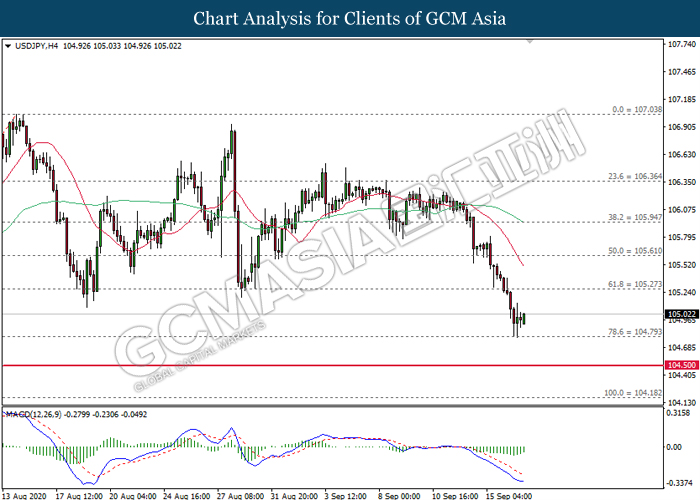The image size is (700, 500).
Task: Click the 105.520 price axis value
Action: click(682, 265)
